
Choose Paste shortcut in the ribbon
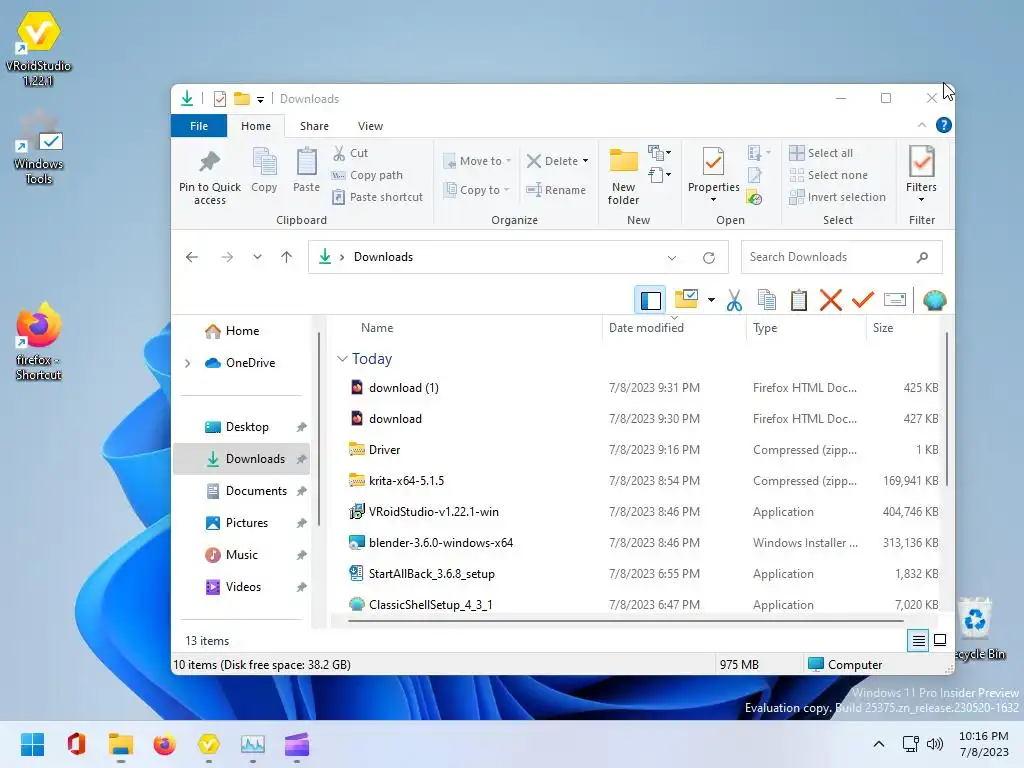tap(377, 197)
